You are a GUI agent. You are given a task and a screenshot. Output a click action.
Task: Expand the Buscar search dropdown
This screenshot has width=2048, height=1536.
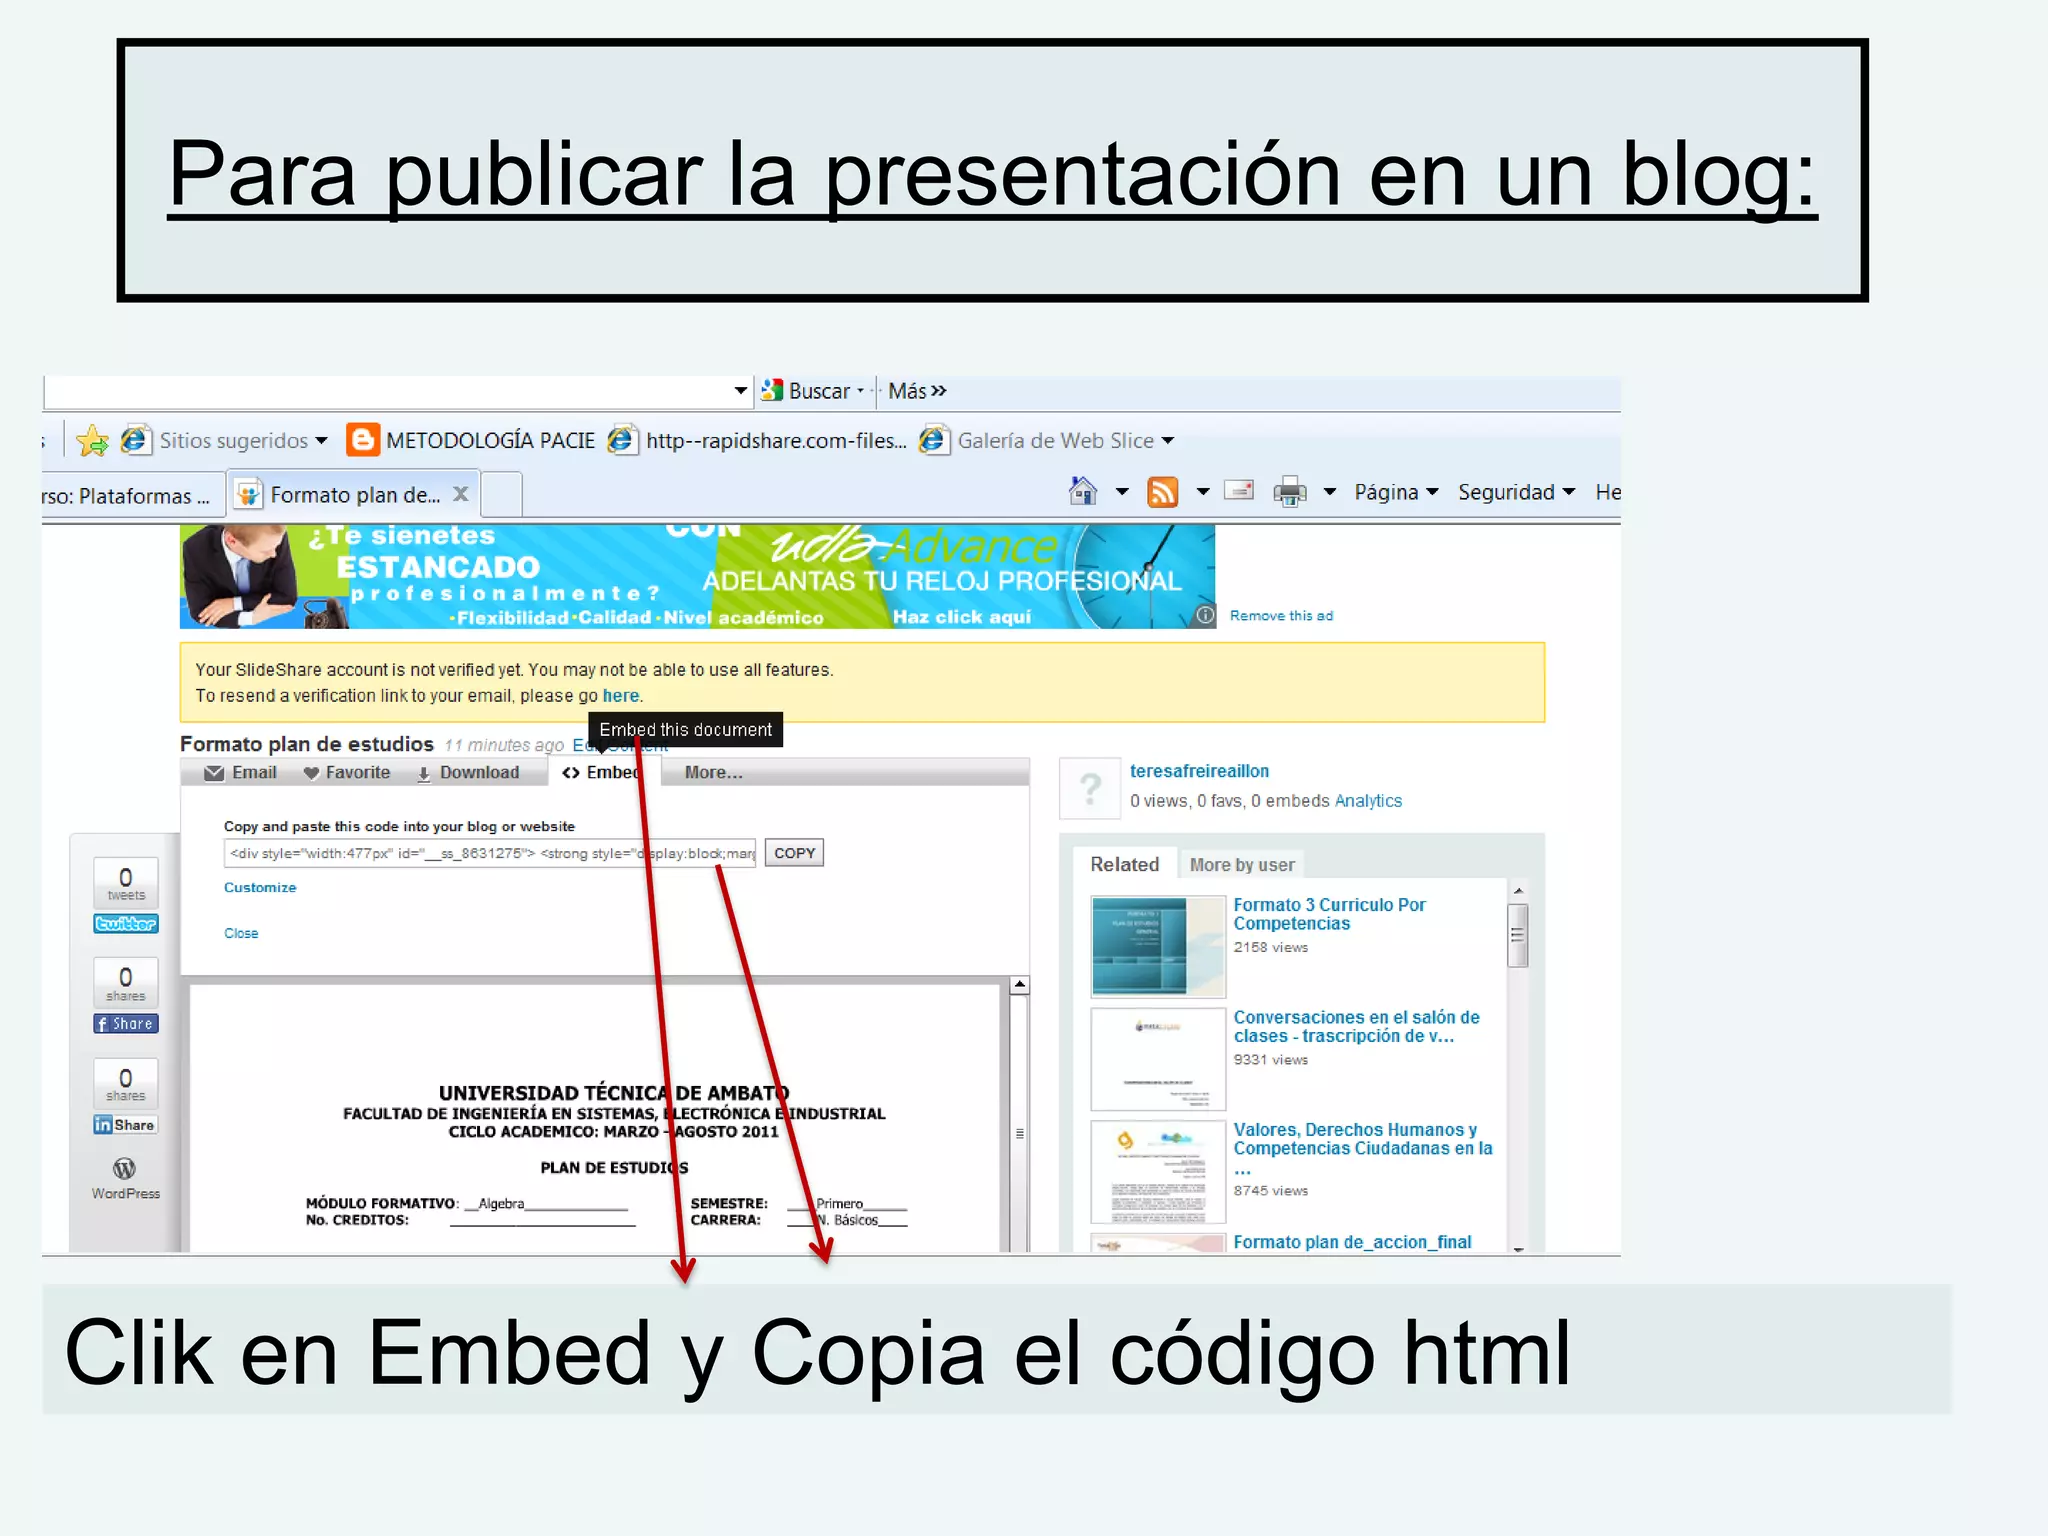(860, 390)
